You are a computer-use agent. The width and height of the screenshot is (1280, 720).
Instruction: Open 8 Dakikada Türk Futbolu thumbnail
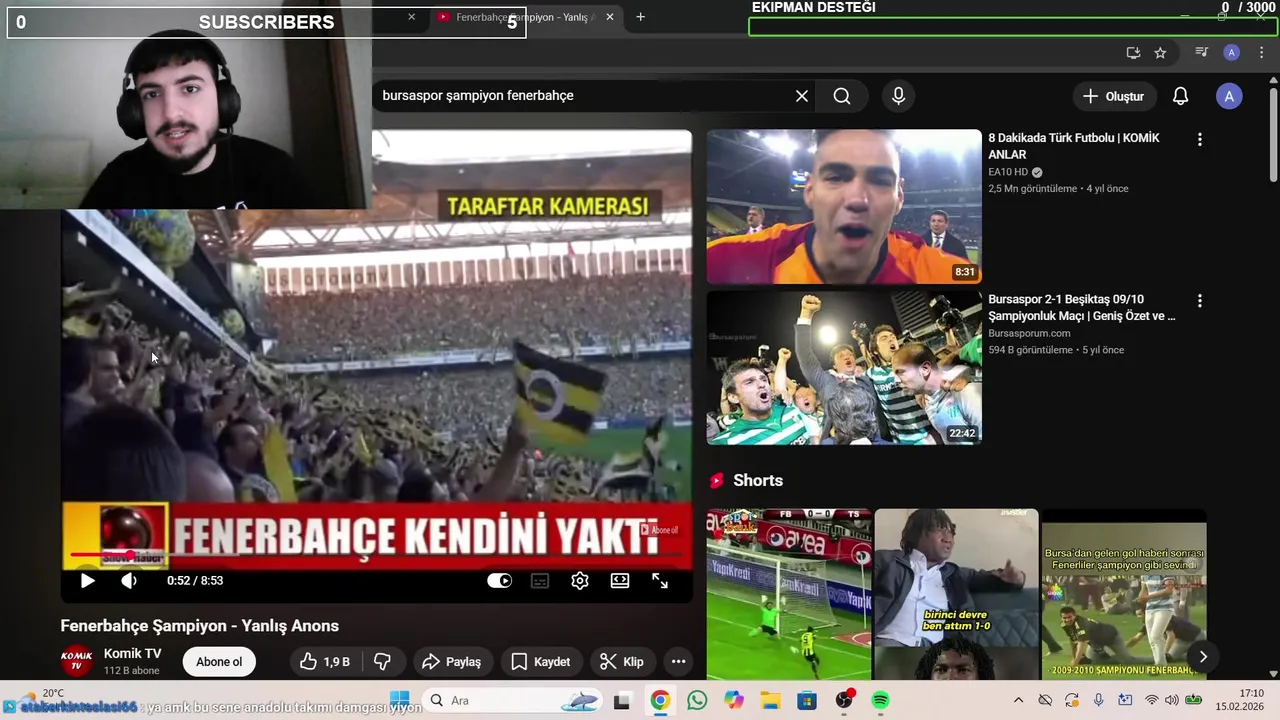coord(844,207)
